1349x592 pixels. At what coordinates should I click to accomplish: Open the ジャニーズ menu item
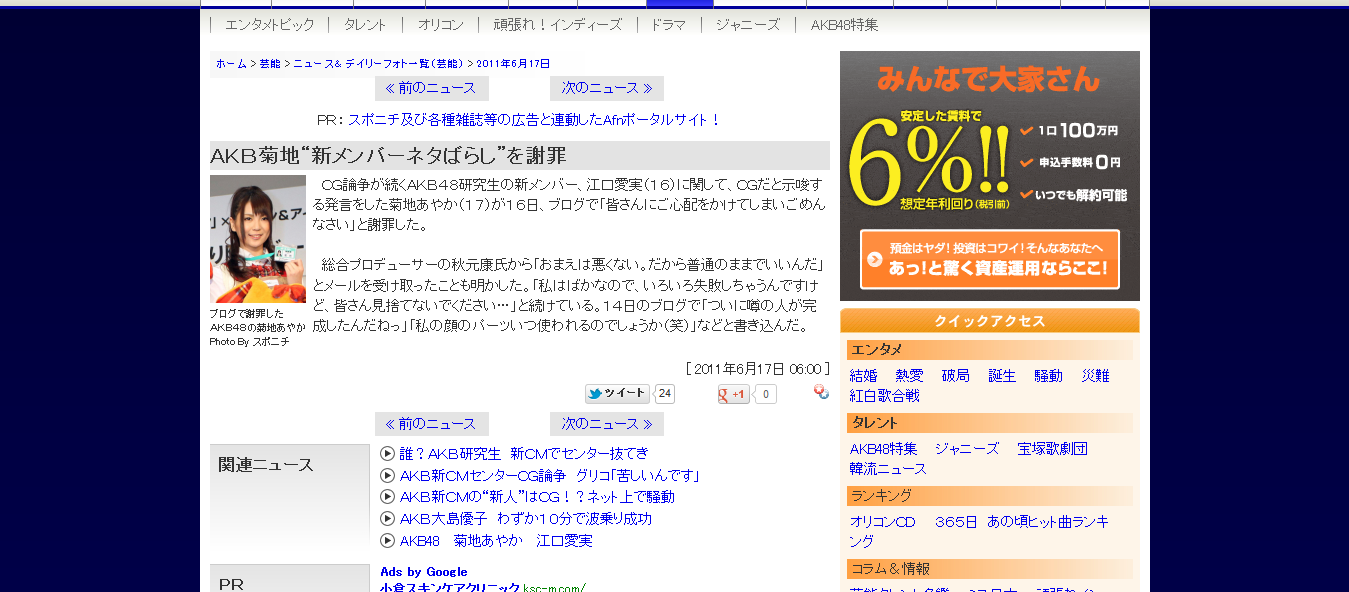click(x=747, y=25)
